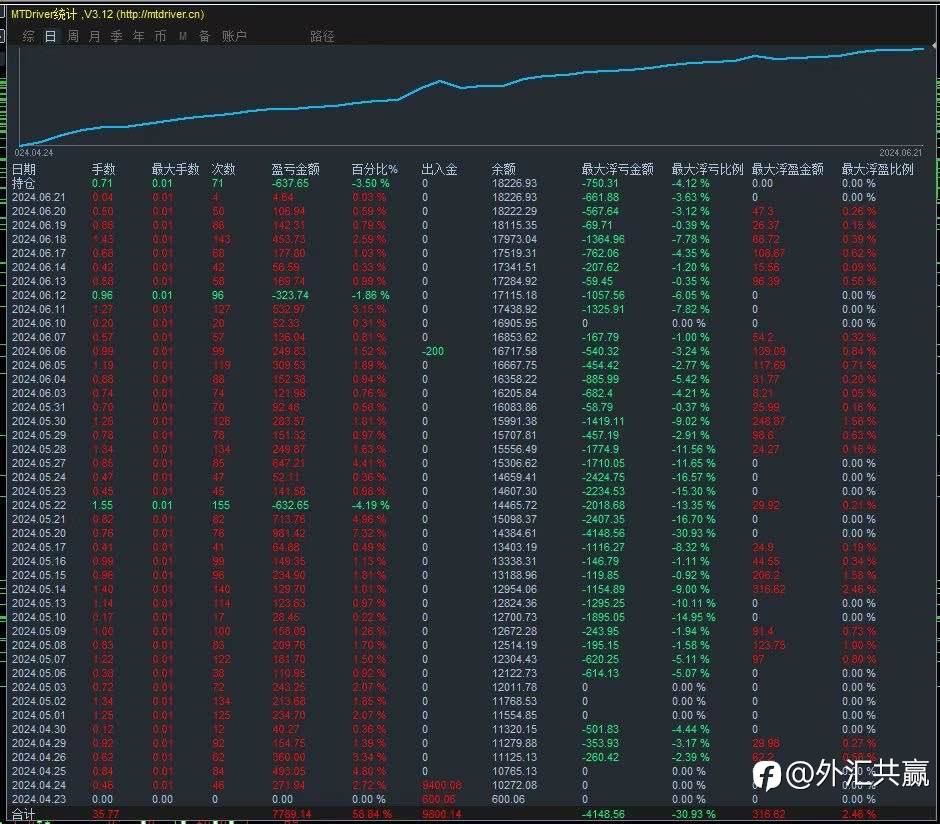Click the 手数 column header
This screenshot has height=824, width=940.
pos(103,170)
